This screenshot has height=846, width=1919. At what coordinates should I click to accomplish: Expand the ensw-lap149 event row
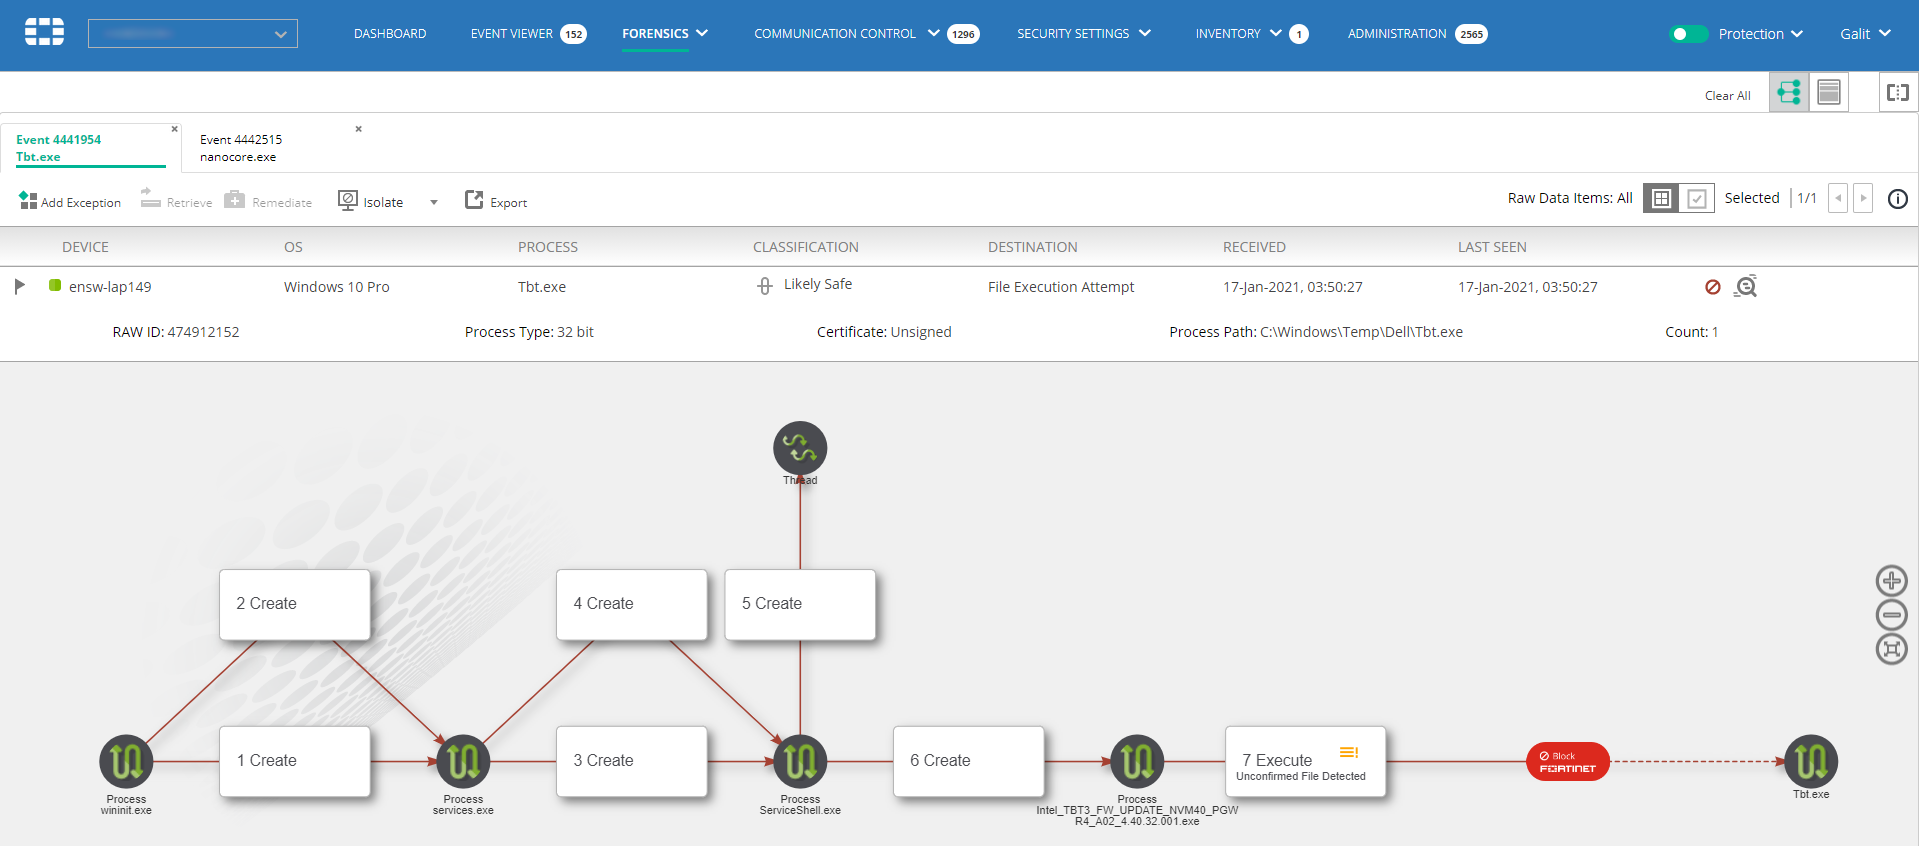(x=19, y=286)
